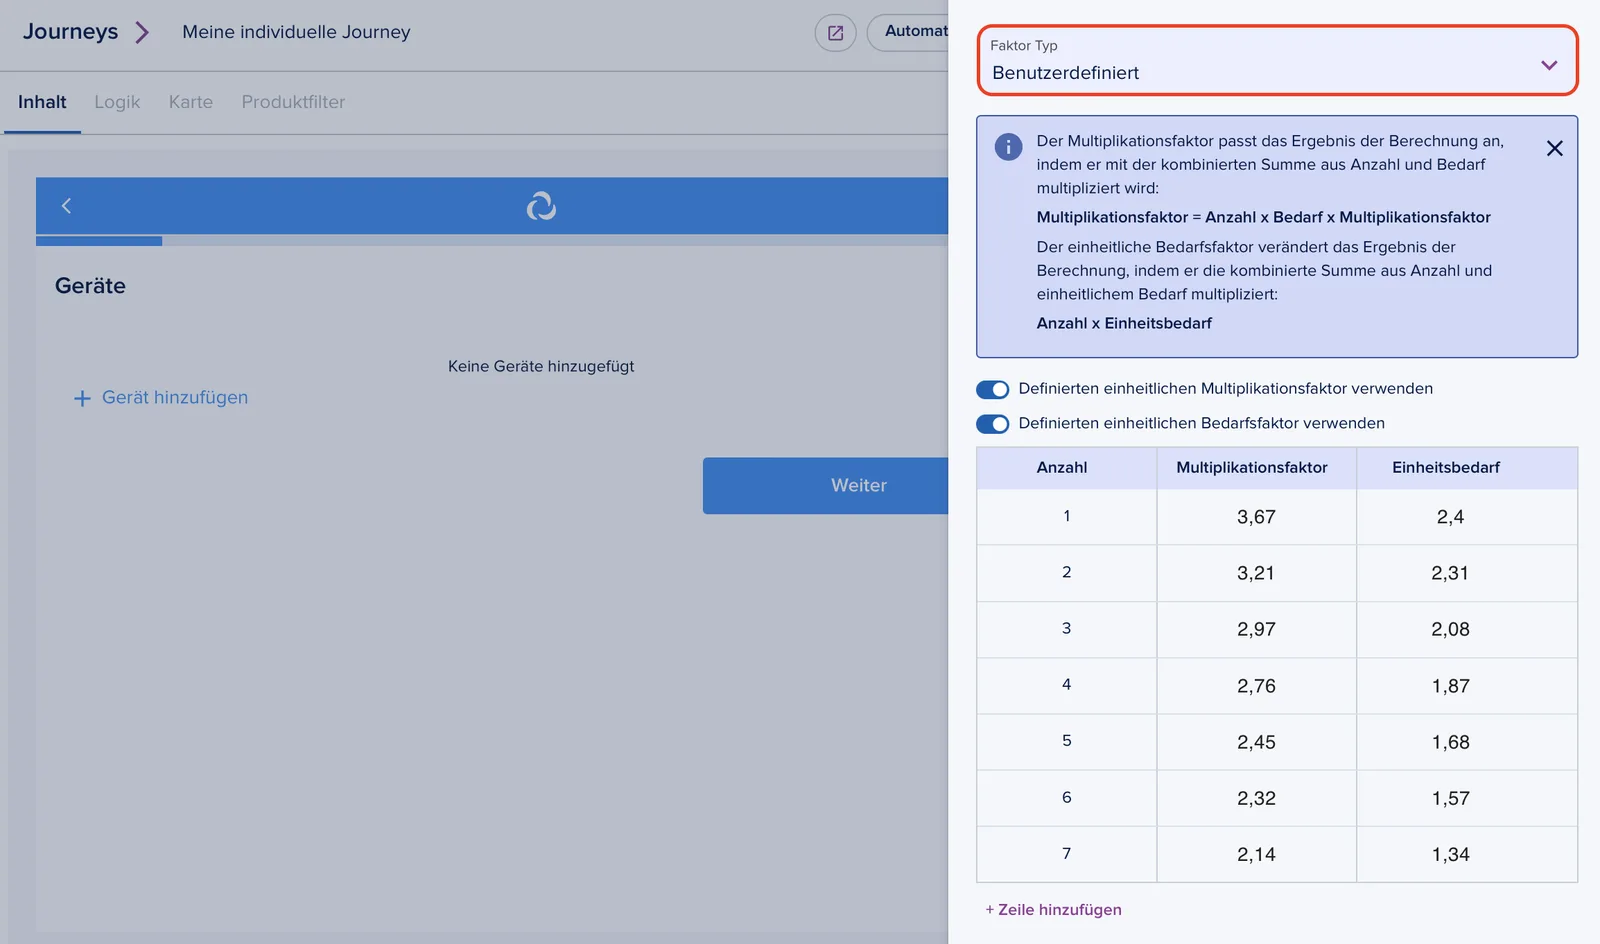Edit Multiplikationsfaktor value 3,67

point(1256,517)
